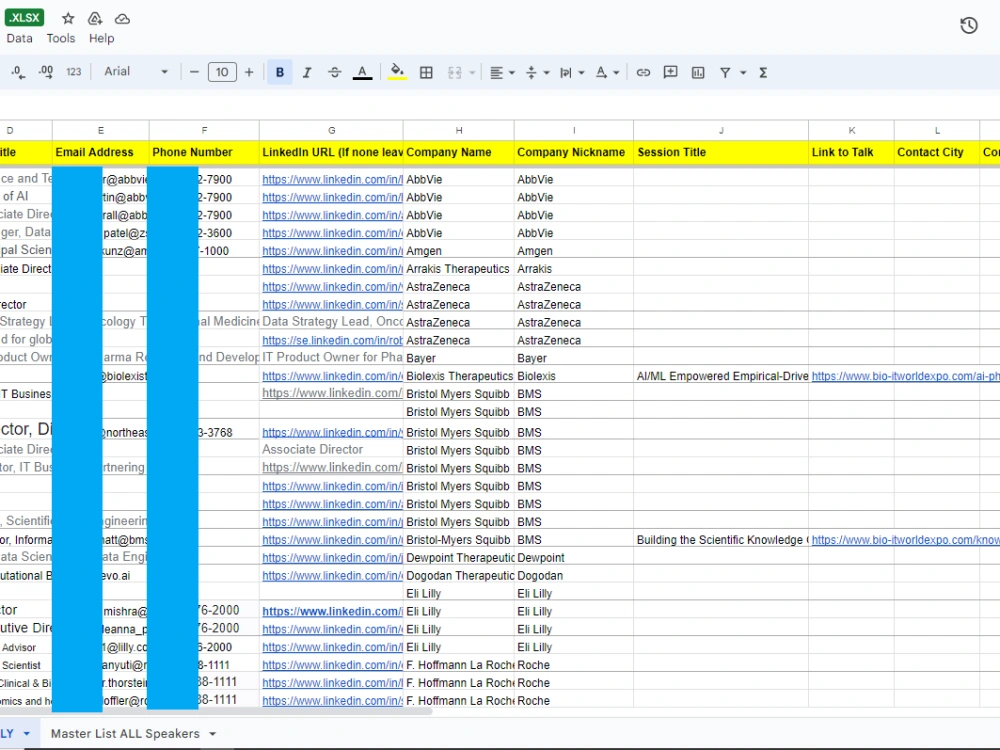This screenshot has height=750, width=1000.
Task: Insert a chart
Action: [698, 73]
